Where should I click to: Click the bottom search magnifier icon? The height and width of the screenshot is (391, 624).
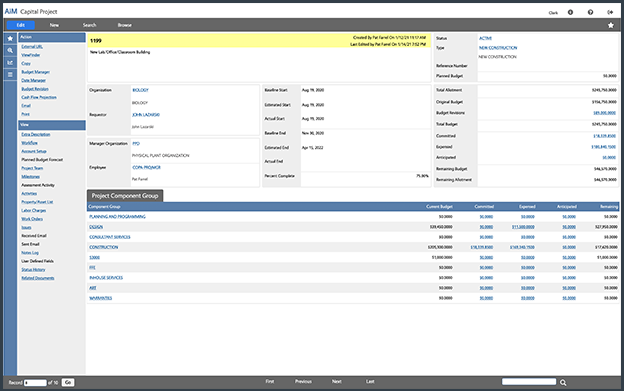tap(563, 382)
